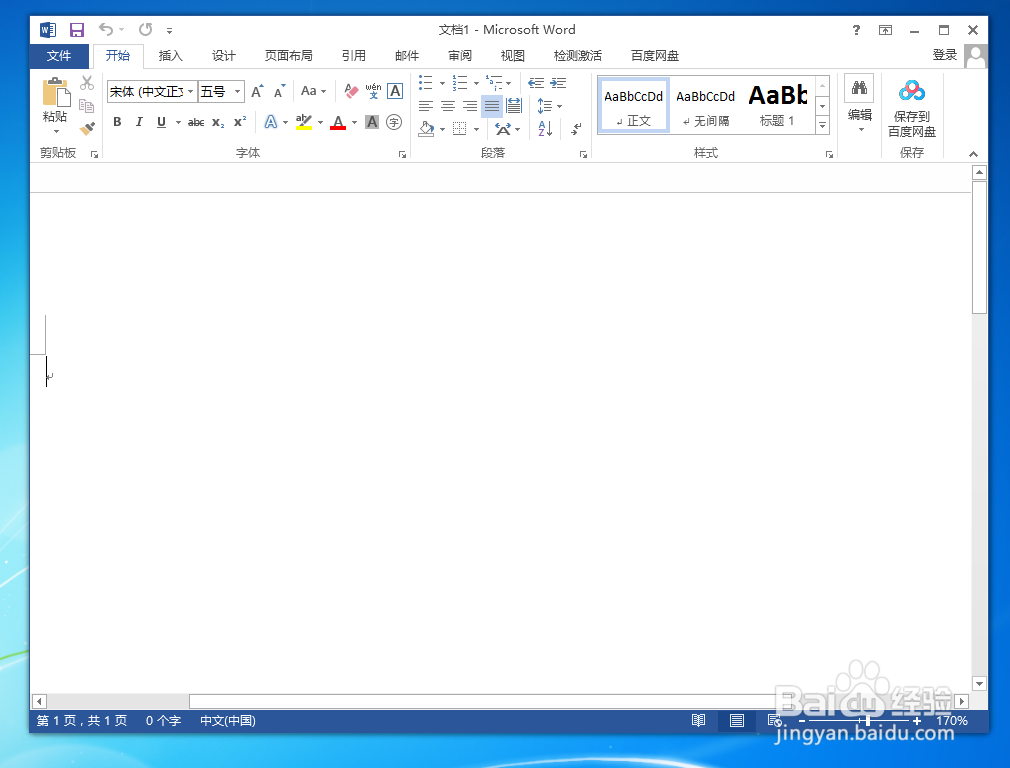Toggle bold formatting
The image size is (1010, 768).
pyautogui.click(x=117, y=122)
